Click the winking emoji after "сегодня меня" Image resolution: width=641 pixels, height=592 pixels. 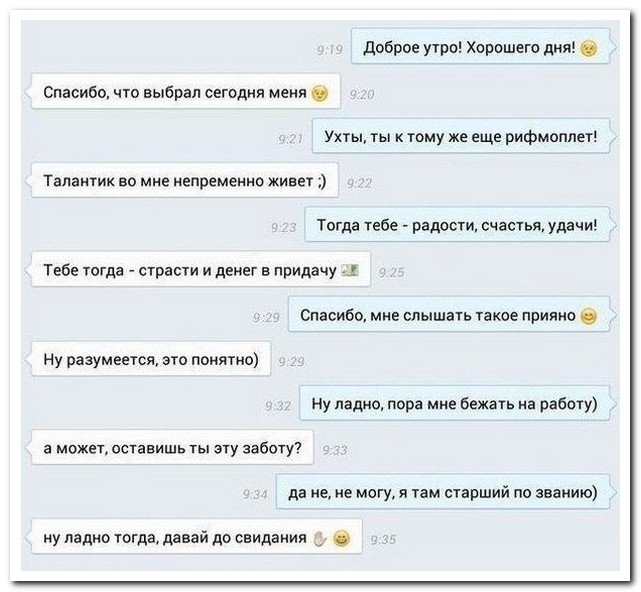pyautogui.click(x=320, y=94)
